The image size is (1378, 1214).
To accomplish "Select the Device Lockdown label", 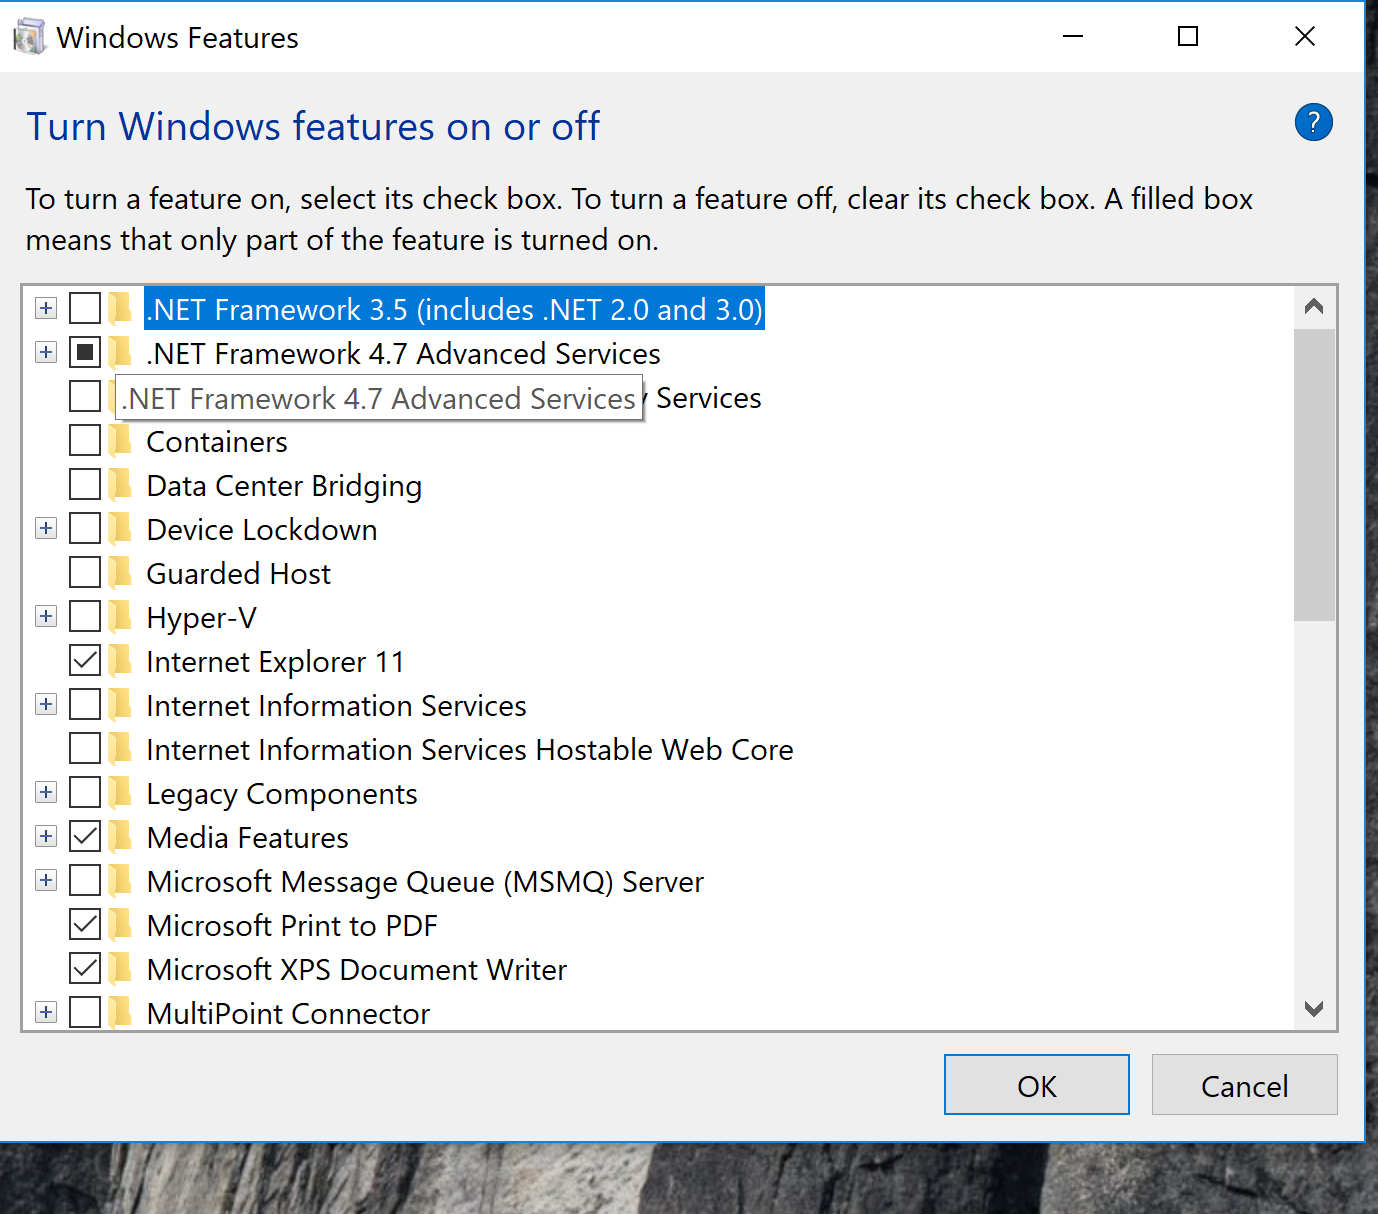I will pos(262,530).
